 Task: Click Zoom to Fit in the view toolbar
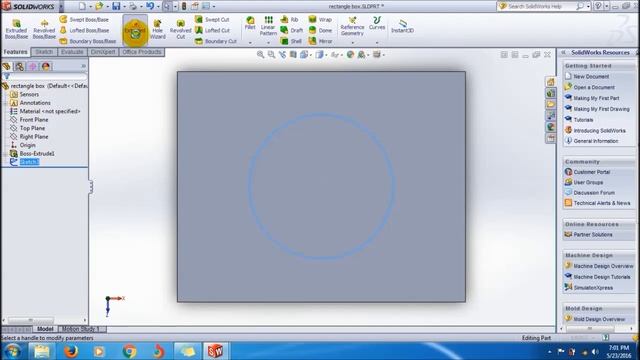point(260,54)
